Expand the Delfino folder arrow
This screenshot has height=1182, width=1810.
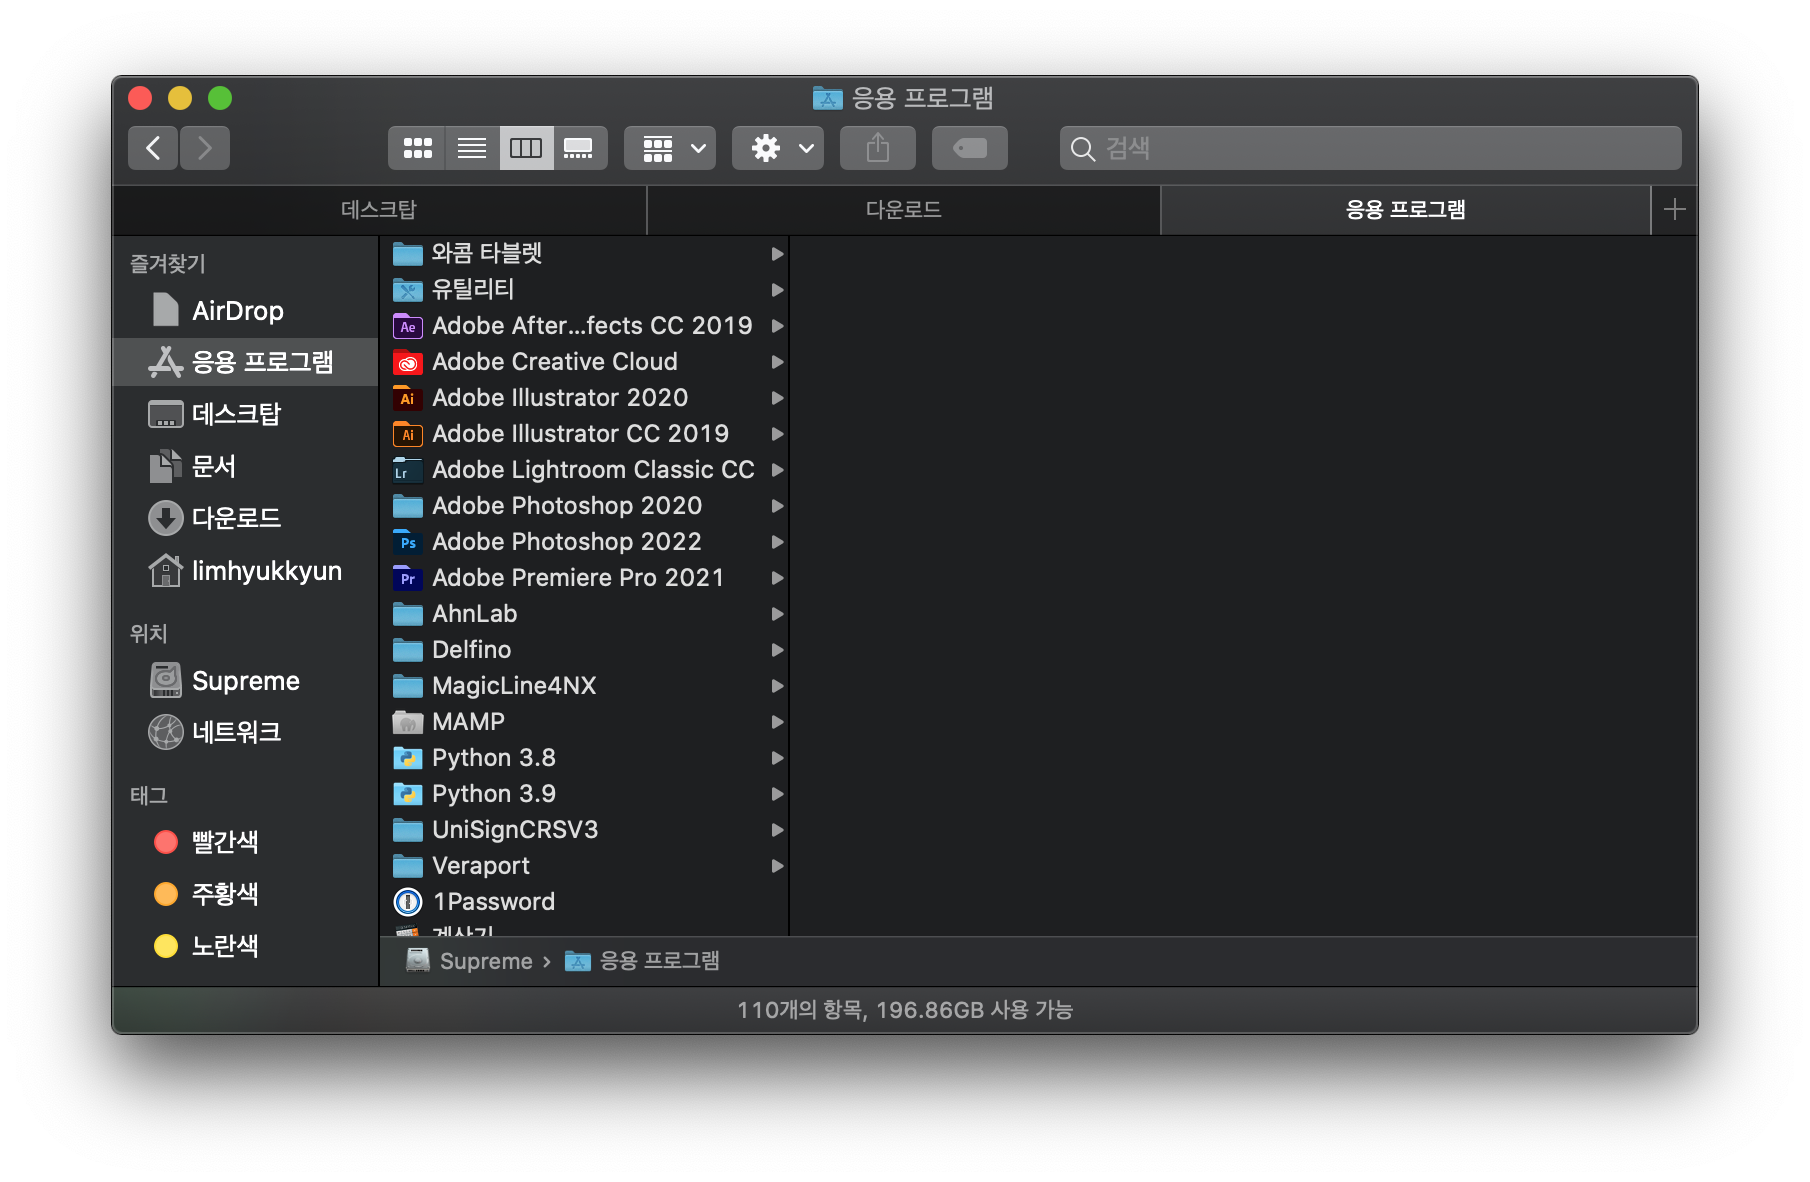(777, 650)
